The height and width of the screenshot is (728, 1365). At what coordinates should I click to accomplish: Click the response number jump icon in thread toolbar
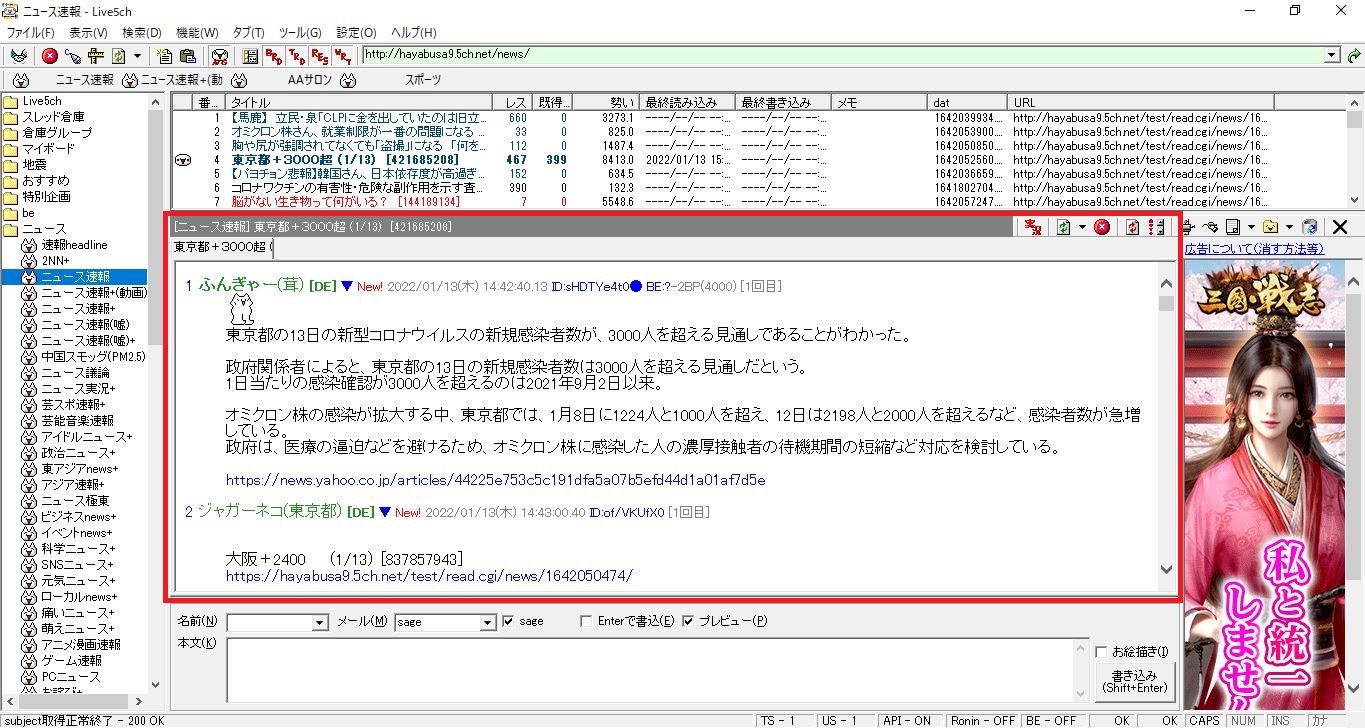[1156, 227]
